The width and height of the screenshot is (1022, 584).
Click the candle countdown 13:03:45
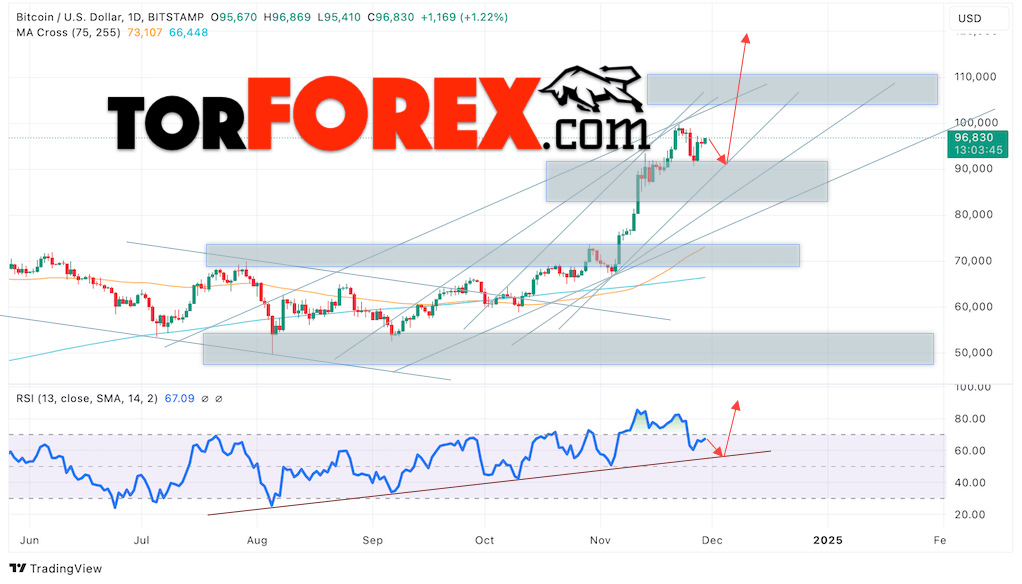[x=978, y=150]
